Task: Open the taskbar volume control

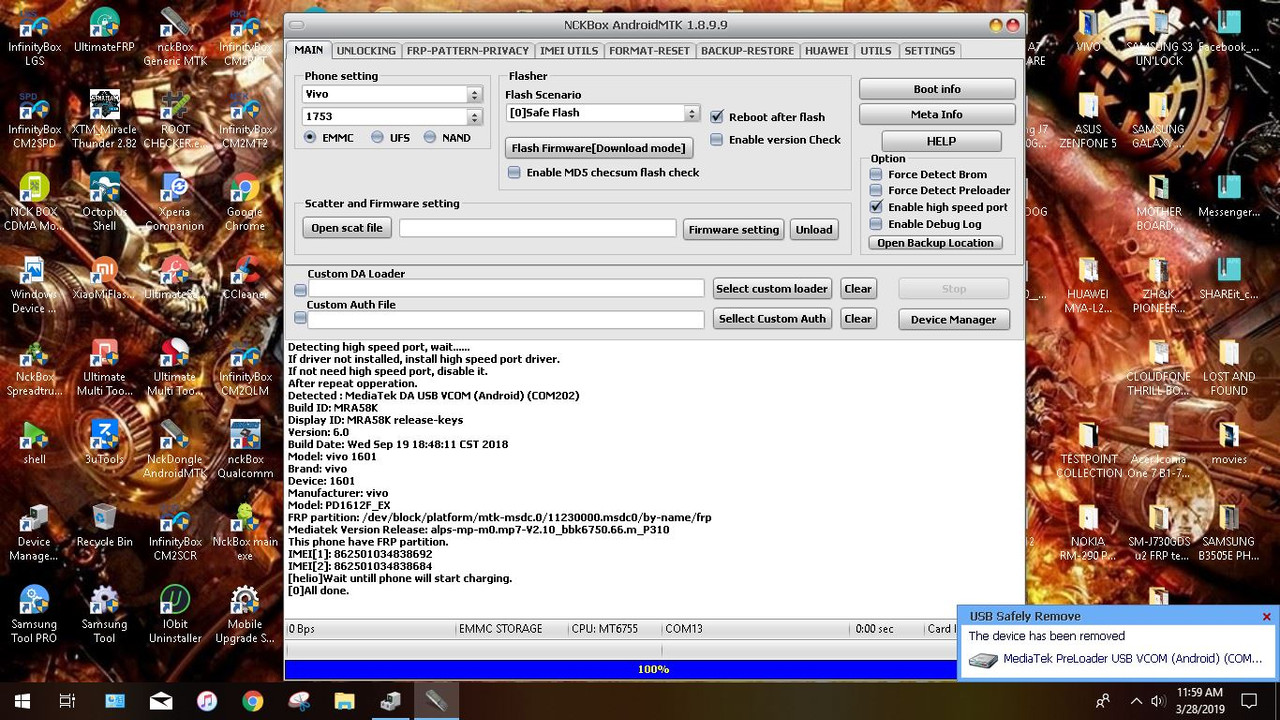Action: pos(1159,701)
